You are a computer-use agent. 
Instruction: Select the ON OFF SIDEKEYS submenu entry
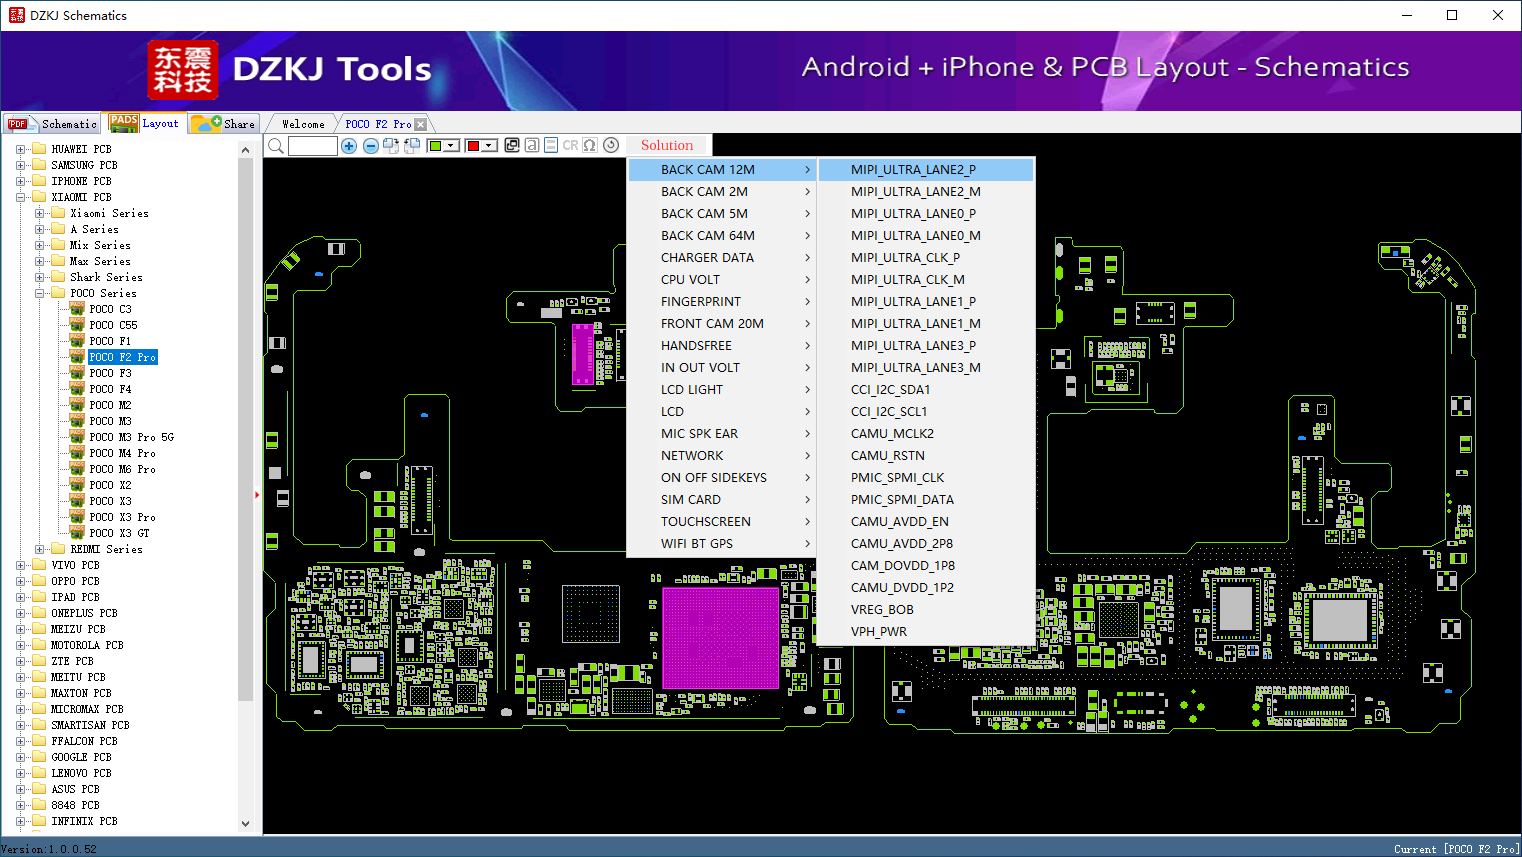(722, 478)
